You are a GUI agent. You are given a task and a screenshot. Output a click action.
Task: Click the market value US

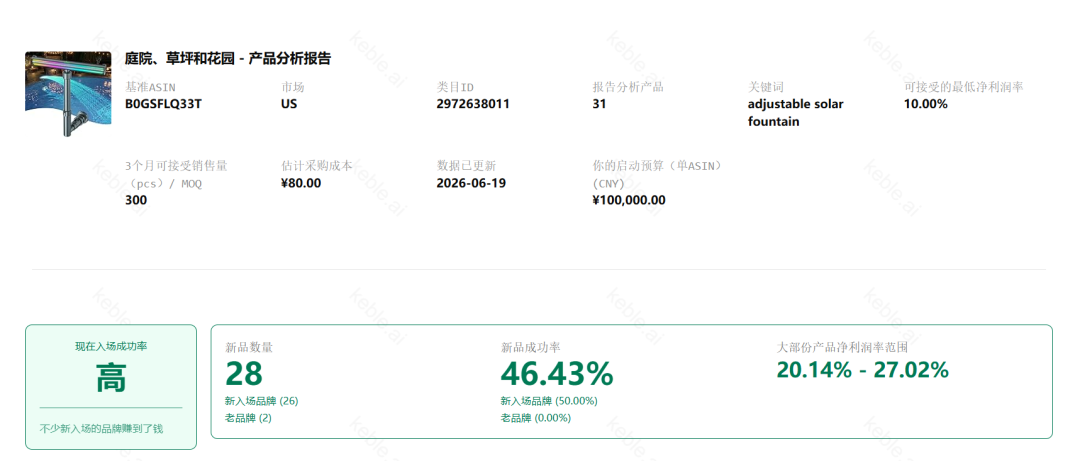pyautogui.click(x=289, y=104)
